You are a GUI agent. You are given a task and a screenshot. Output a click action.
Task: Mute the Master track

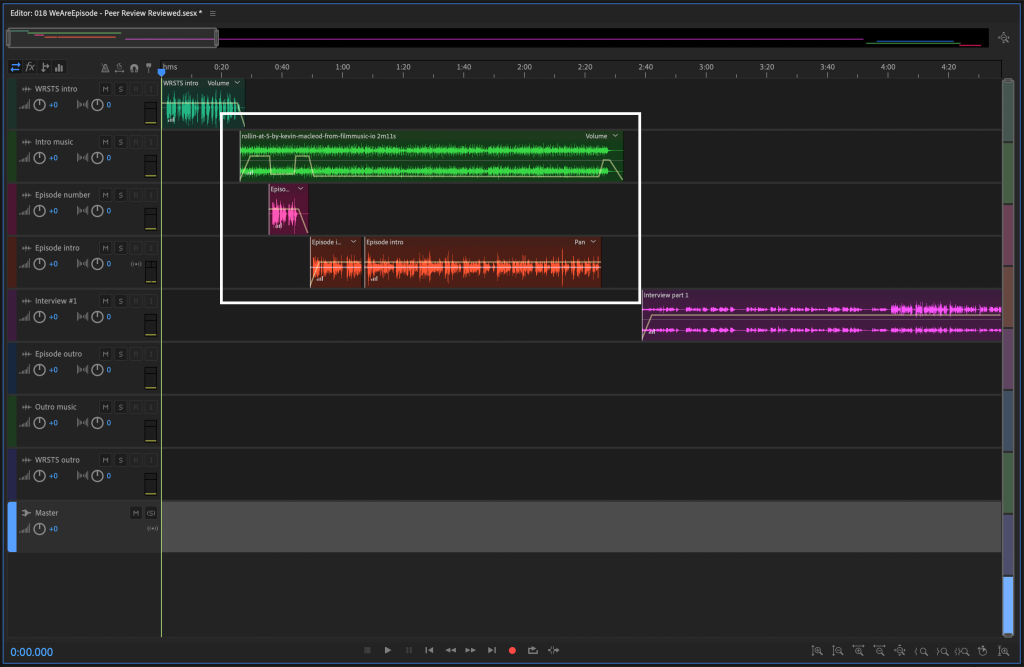(135, 513)
